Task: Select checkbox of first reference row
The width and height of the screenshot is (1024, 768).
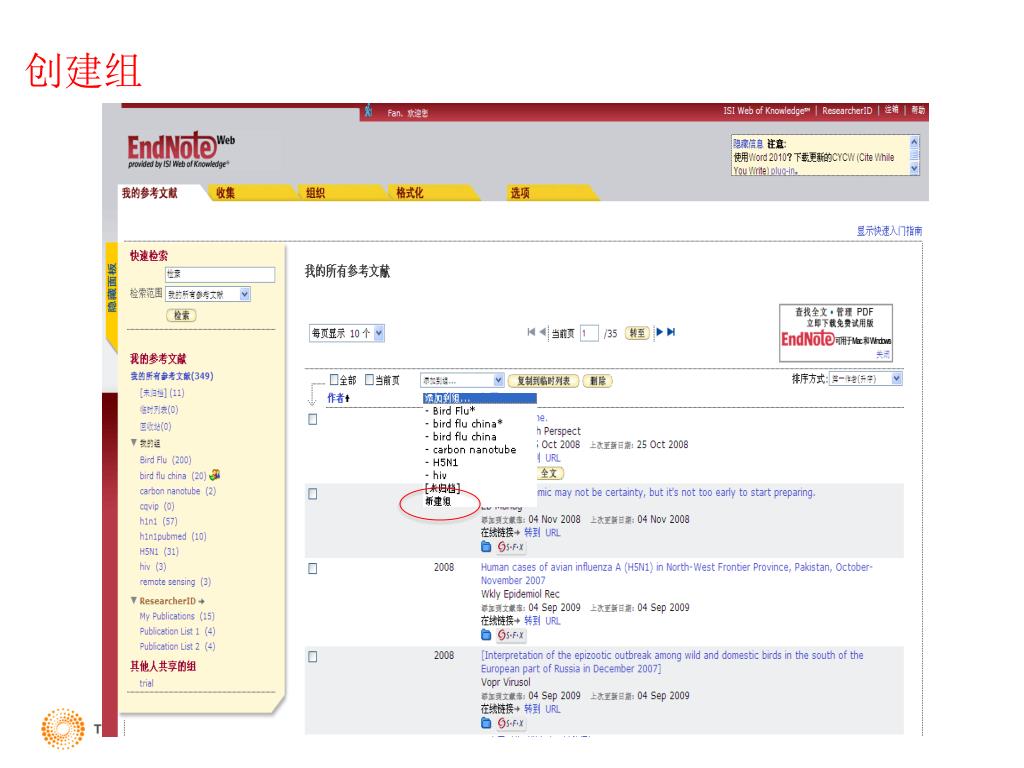Action: point(313,419)
